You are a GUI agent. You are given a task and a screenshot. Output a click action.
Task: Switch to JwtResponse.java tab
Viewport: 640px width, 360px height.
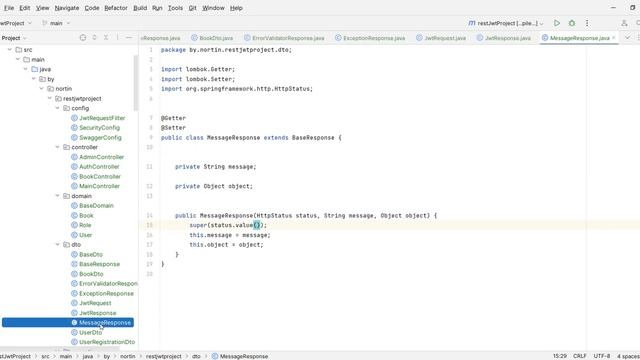tap(504, 38)
